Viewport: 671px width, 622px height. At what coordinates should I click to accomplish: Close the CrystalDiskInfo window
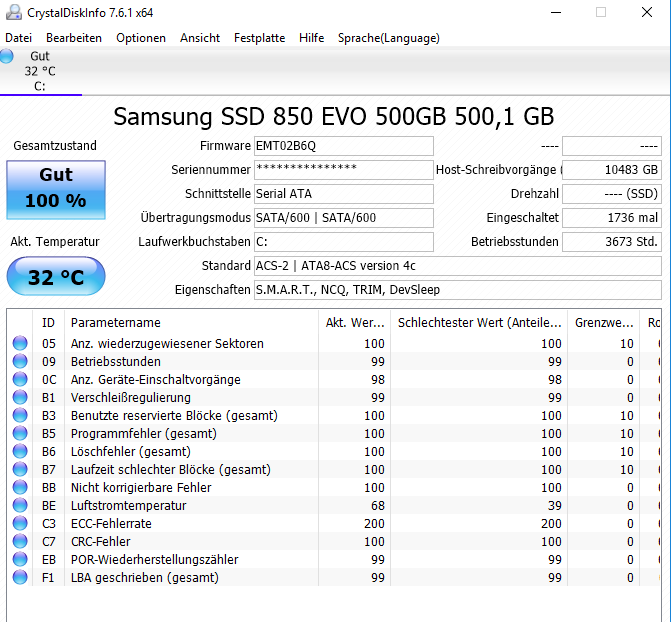tap(647, 12)
